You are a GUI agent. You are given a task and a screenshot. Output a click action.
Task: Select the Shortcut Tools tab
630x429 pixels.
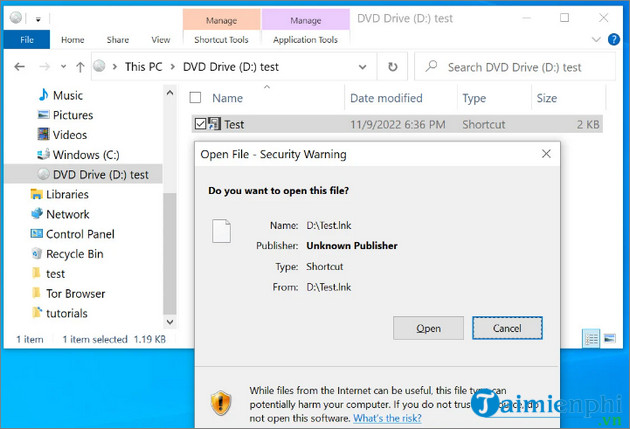221,40
